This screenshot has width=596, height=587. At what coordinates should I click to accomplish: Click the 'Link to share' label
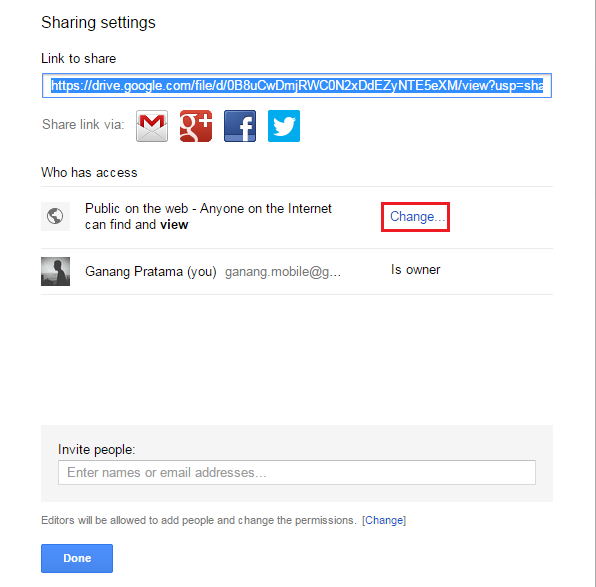click(78, 59)
